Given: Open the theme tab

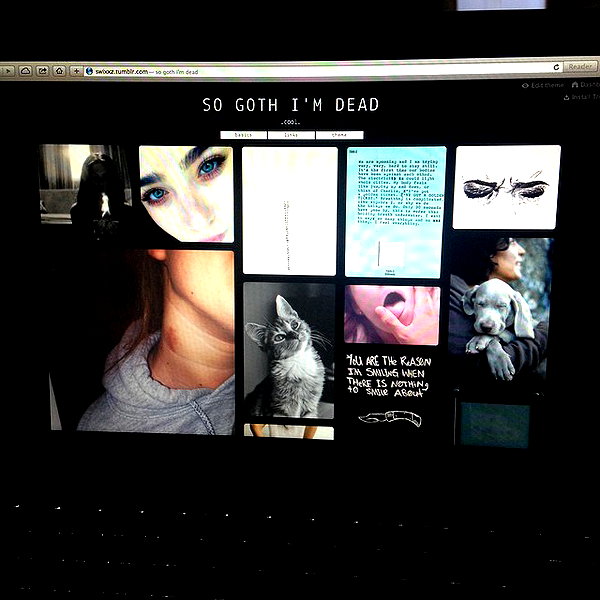Looking at the screenshot, I should tap(339, 135).
